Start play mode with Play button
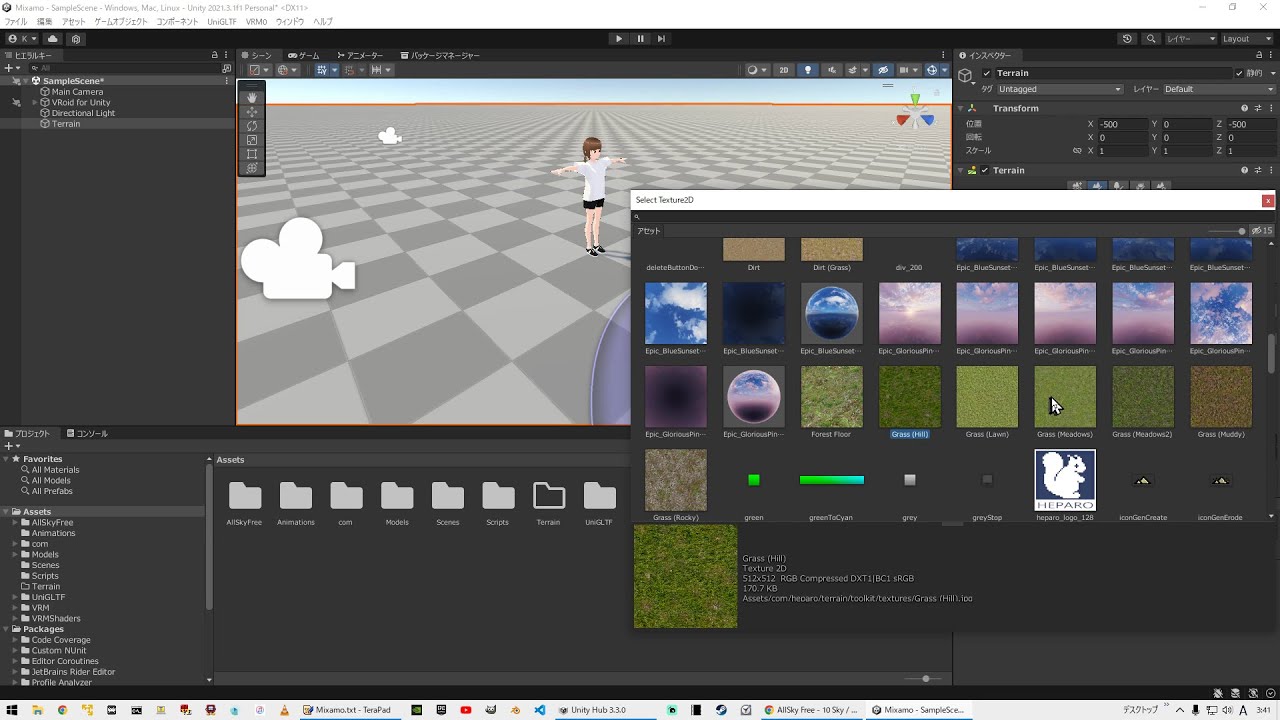Image resolution: width=1280 pixels, height=720 pixels. (x=619, y=39)
